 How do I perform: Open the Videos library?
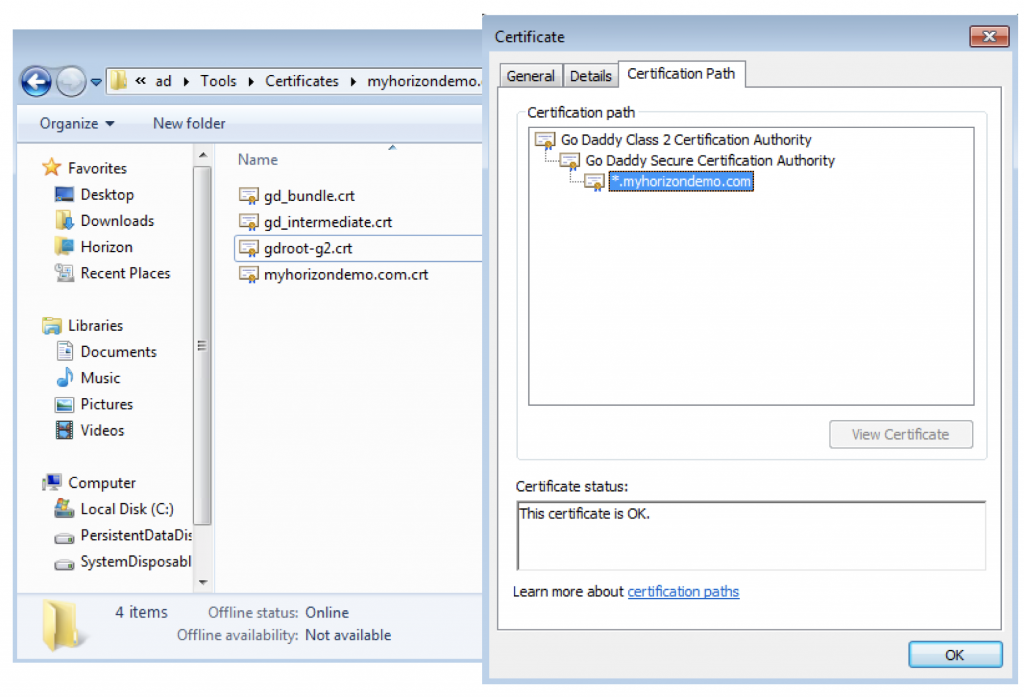(x=102, y=431)
